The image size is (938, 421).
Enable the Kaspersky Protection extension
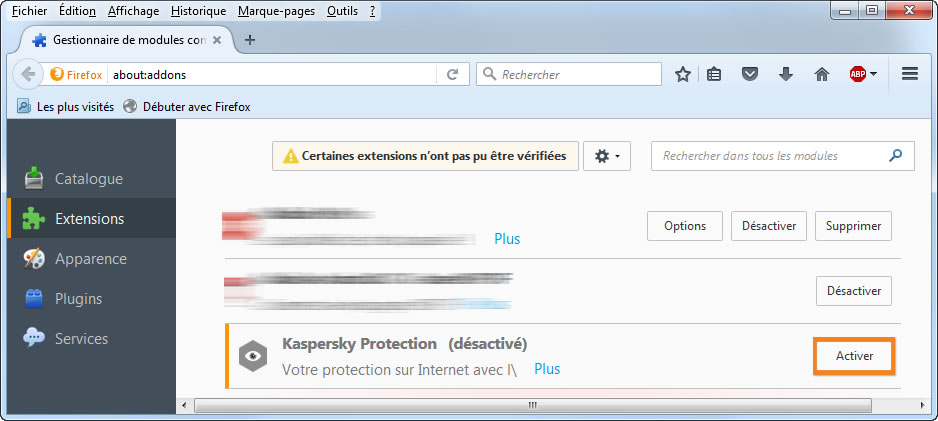pos(854,355)
